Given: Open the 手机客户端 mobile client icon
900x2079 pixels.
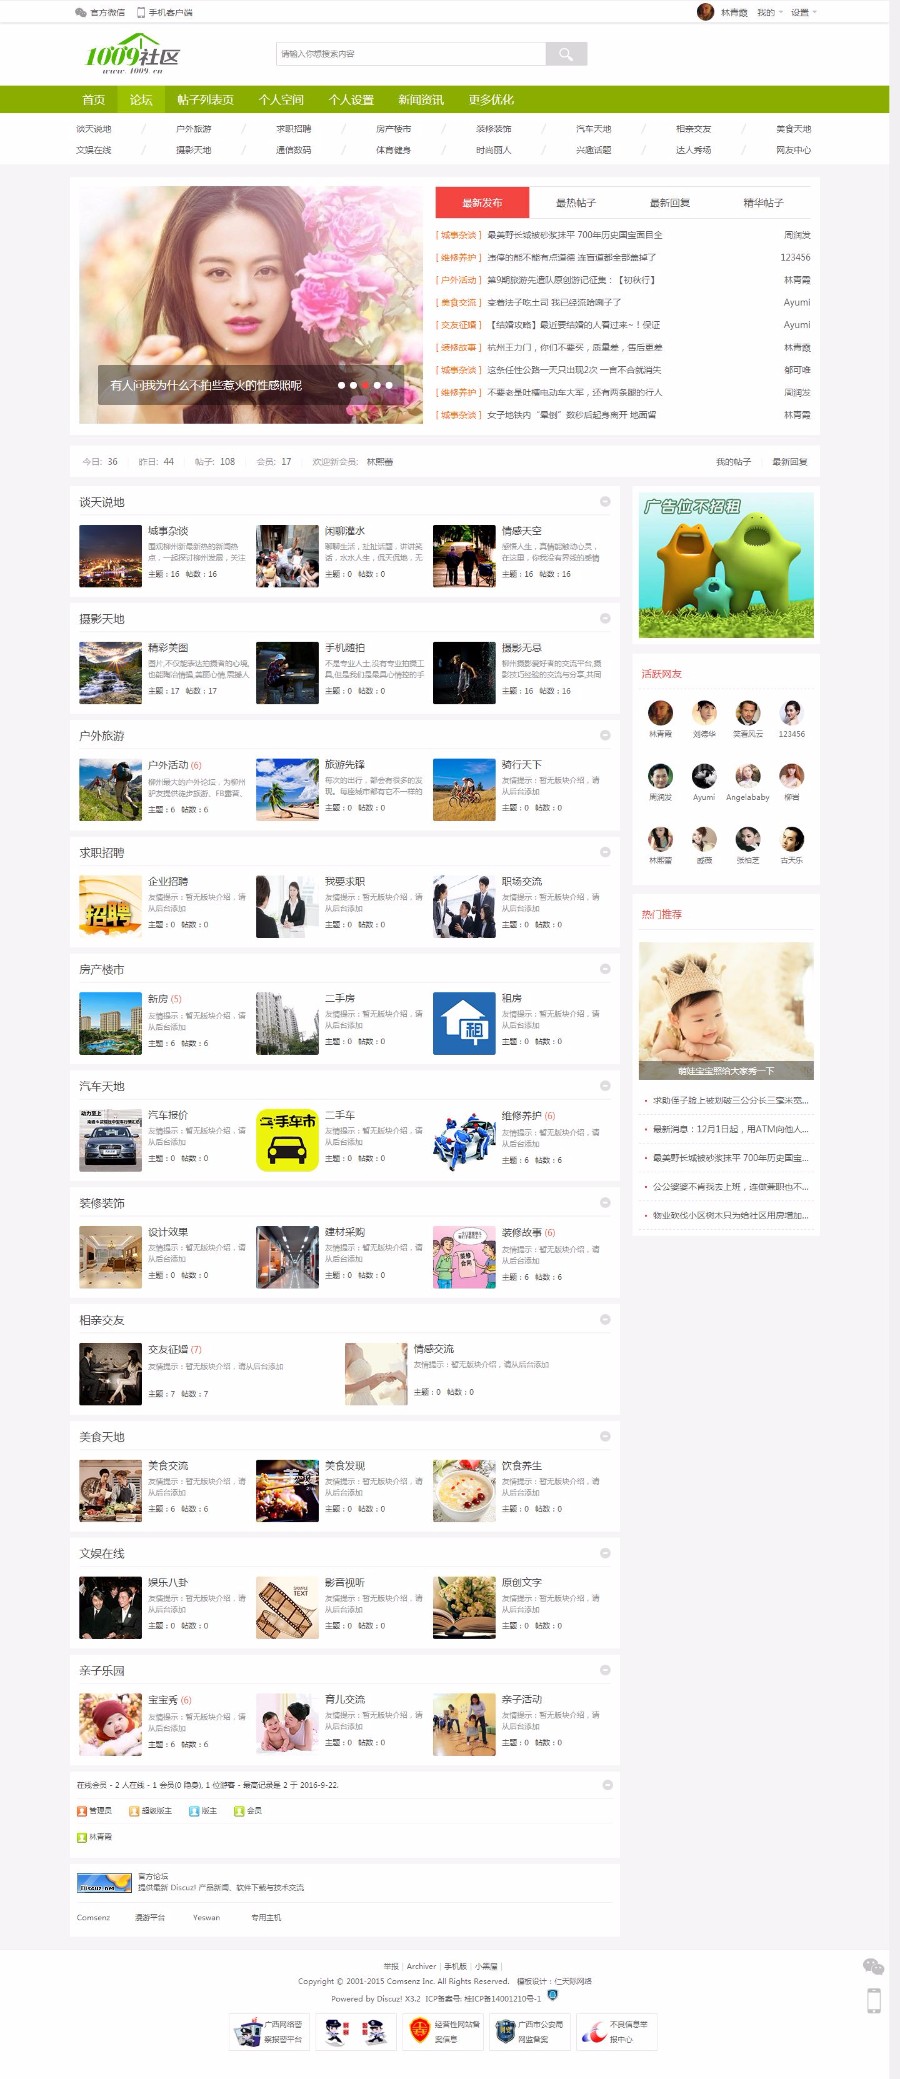Looking at the screenshot, I should point(141,13).
